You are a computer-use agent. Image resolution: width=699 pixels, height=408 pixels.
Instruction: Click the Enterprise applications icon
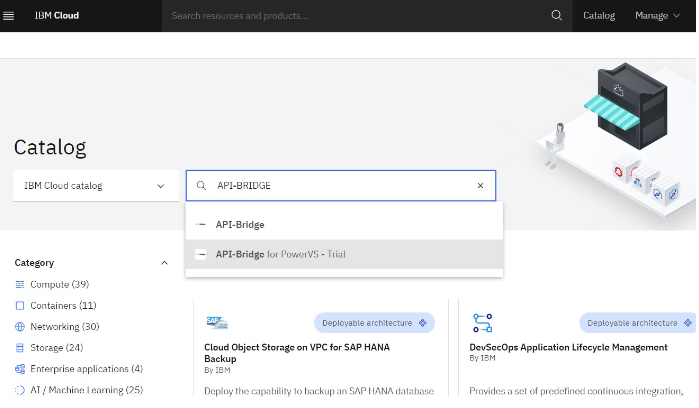pyautogui.click(x=20, y=369)
